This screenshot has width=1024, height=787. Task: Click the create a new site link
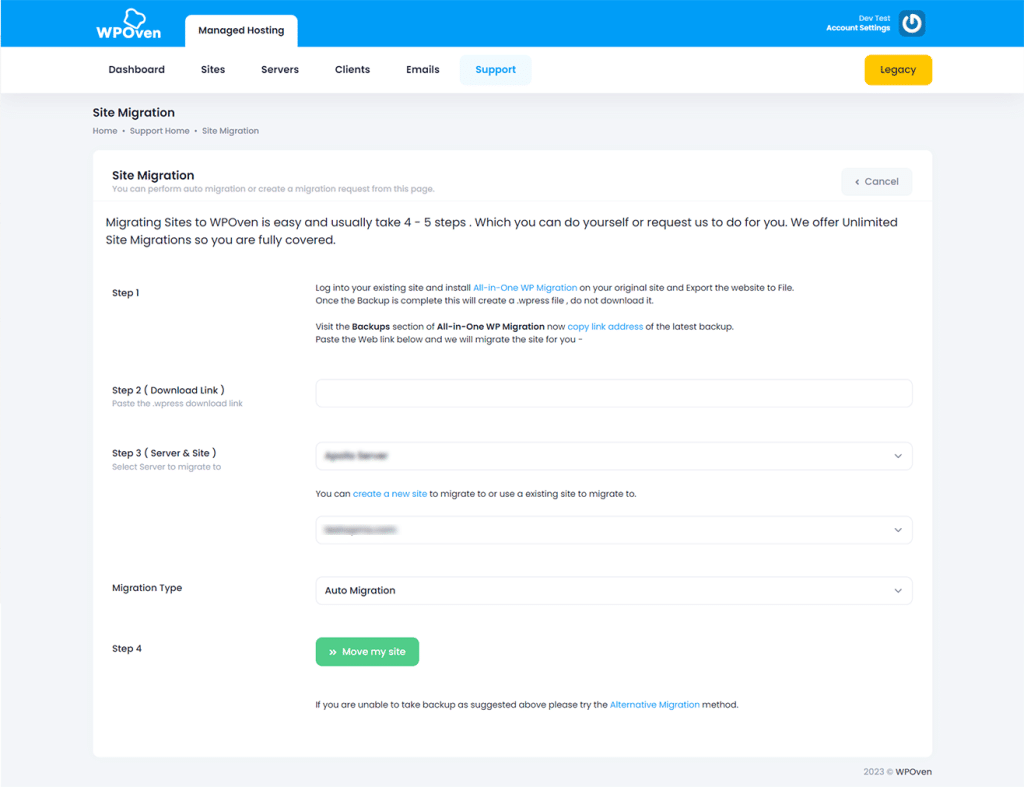(x=389, y=492)
